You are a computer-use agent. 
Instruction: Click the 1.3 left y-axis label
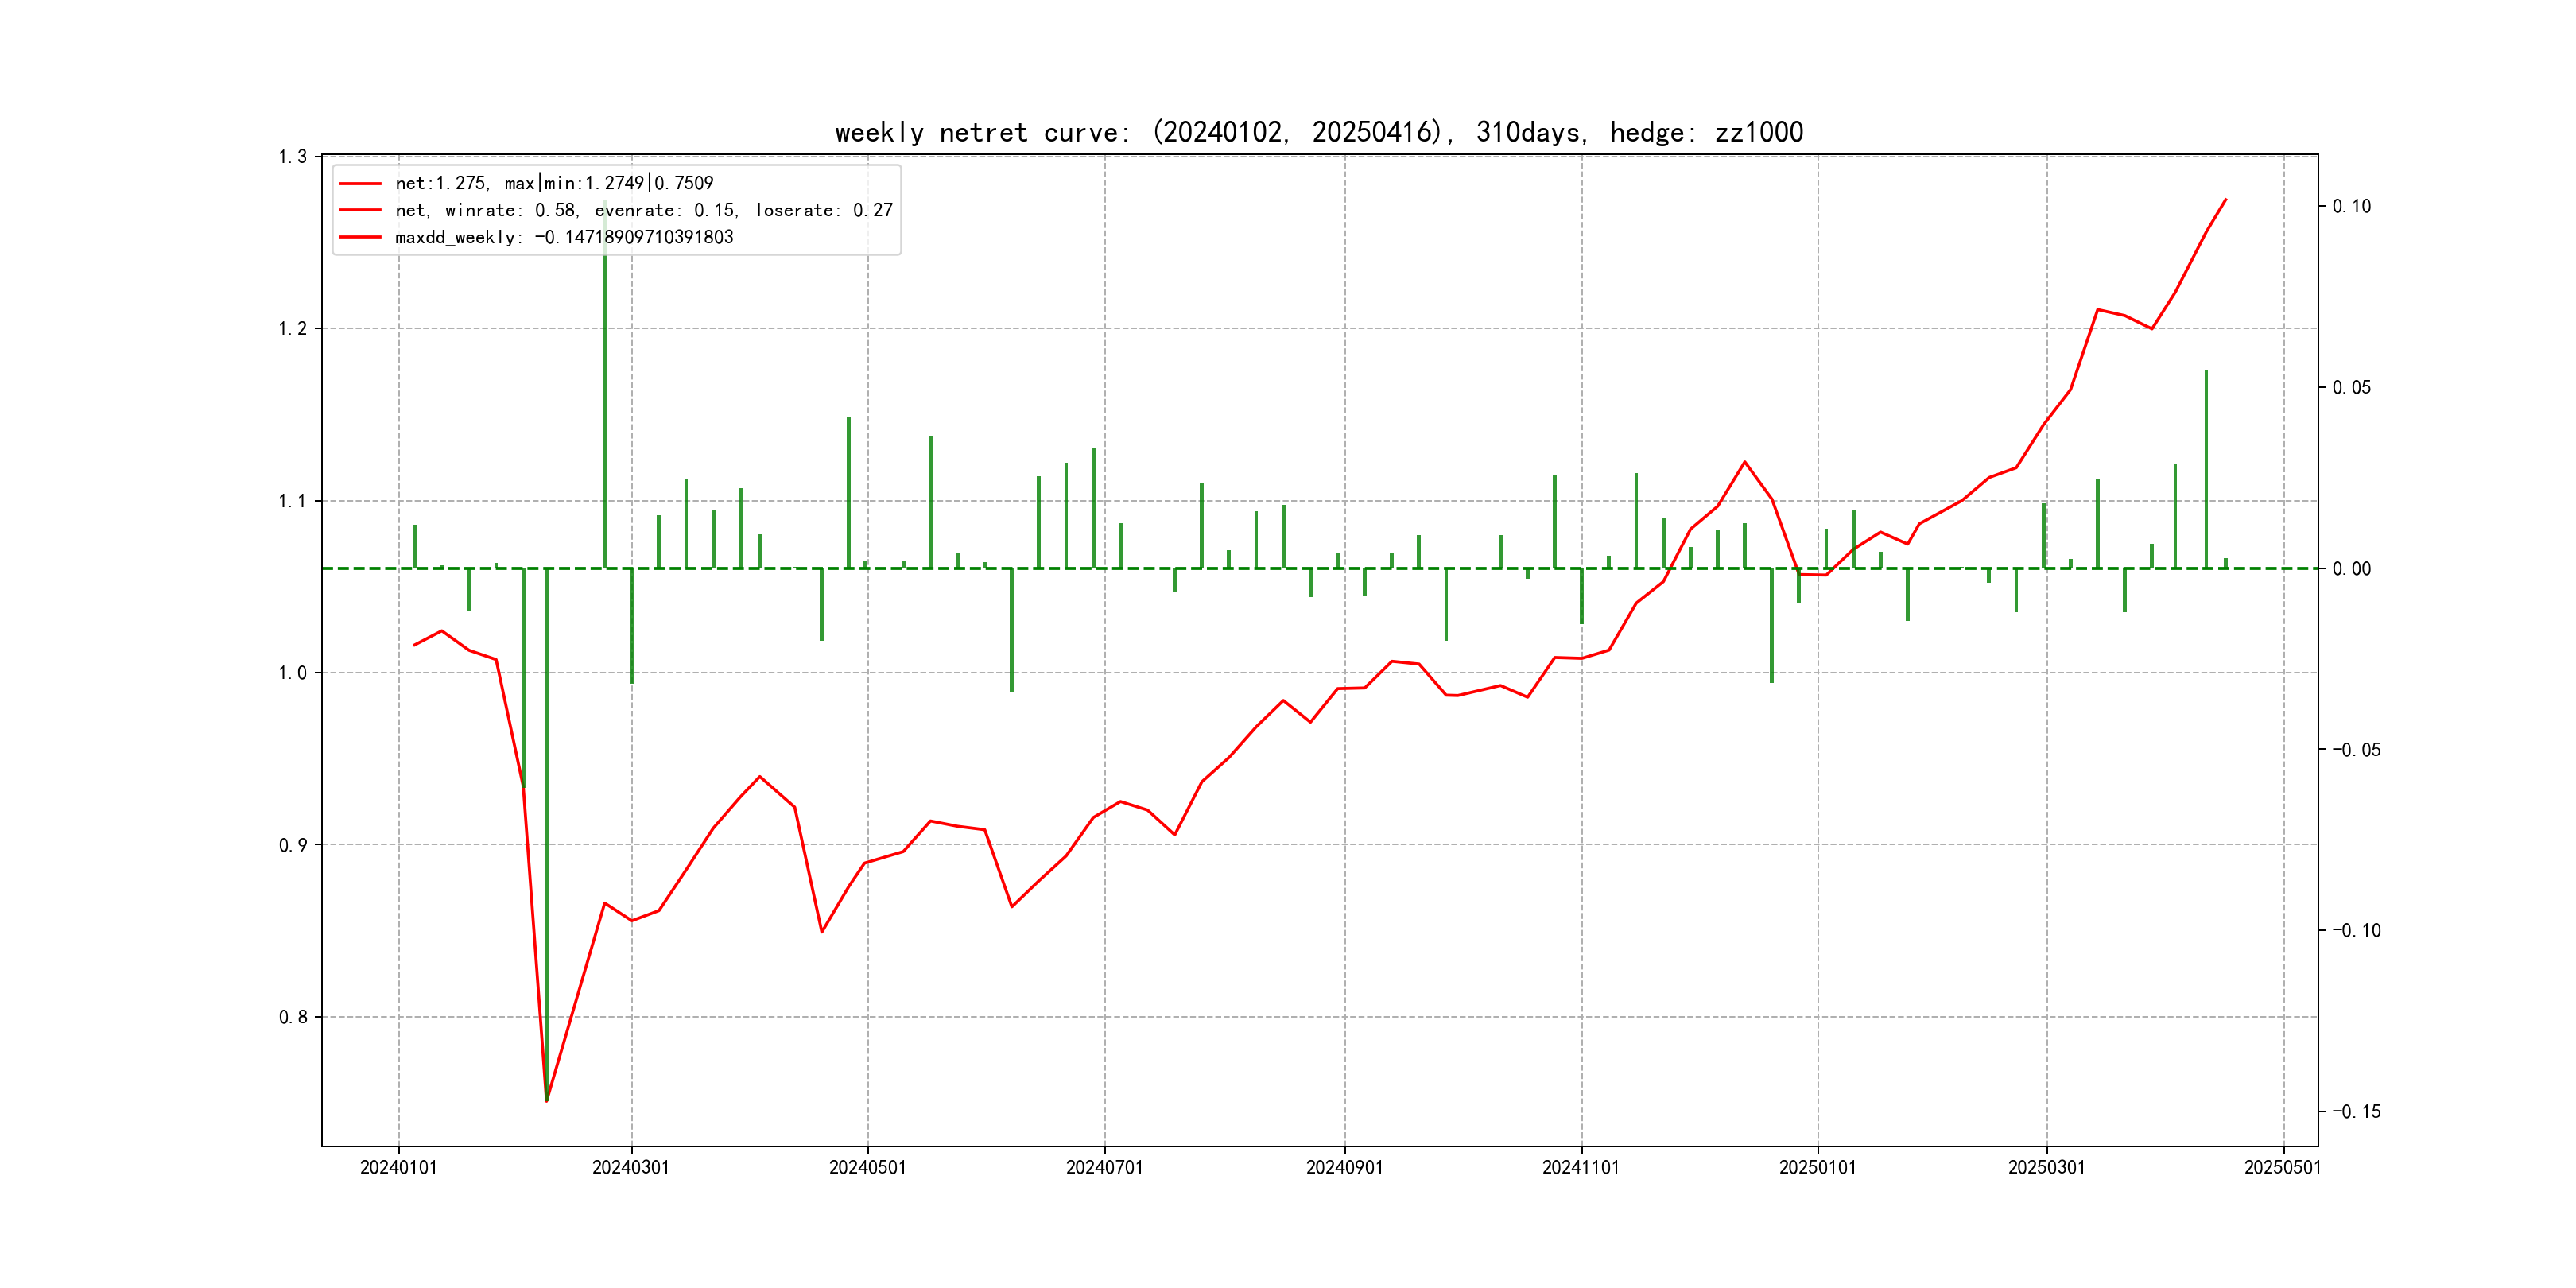[293, 157]
